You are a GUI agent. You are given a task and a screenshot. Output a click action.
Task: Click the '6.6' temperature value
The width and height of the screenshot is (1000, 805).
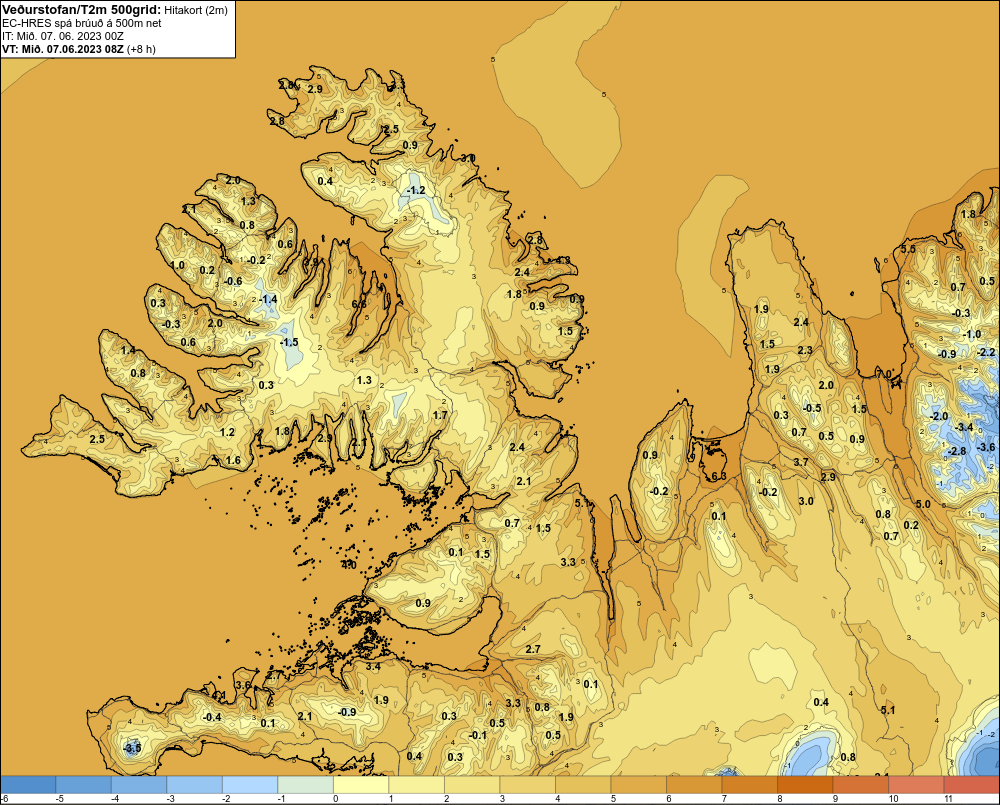[x=359, y=304]
